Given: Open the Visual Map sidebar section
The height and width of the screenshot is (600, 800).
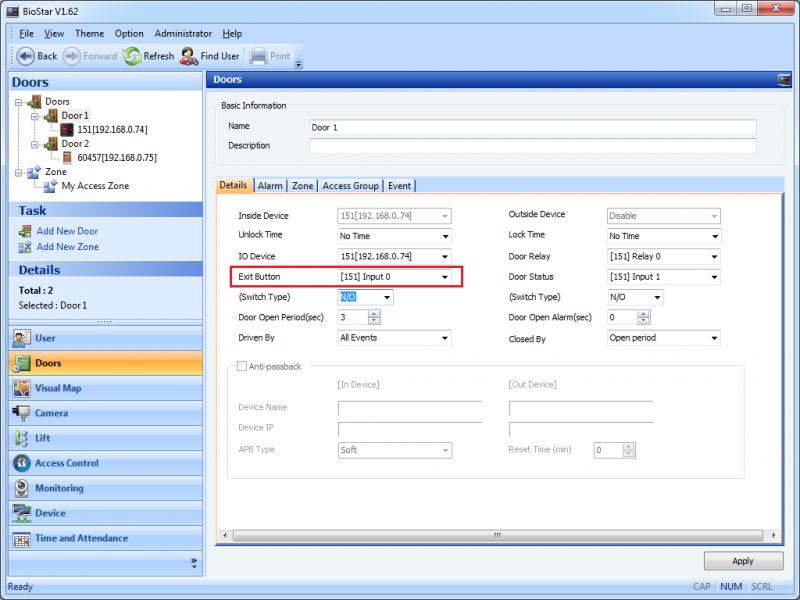Looking at the screenshot, I should [x=58, y=388].
